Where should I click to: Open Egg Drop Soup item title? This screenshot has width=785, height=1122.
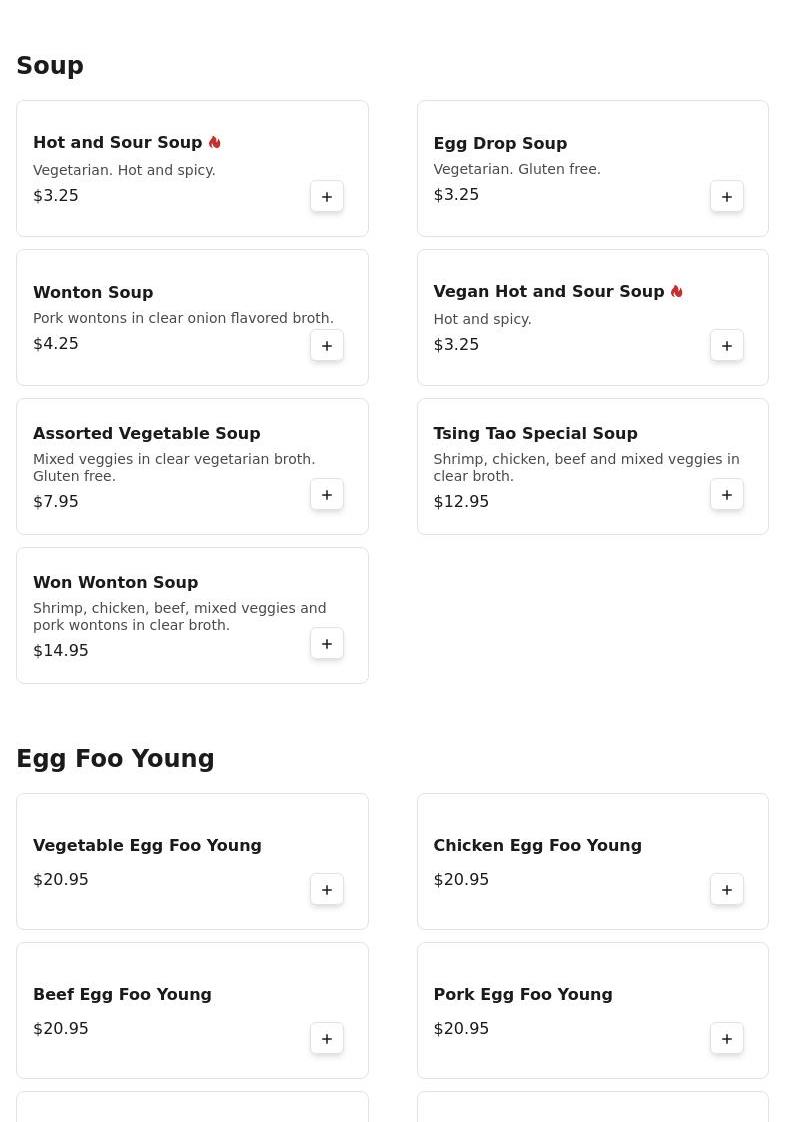coord(500,143)
